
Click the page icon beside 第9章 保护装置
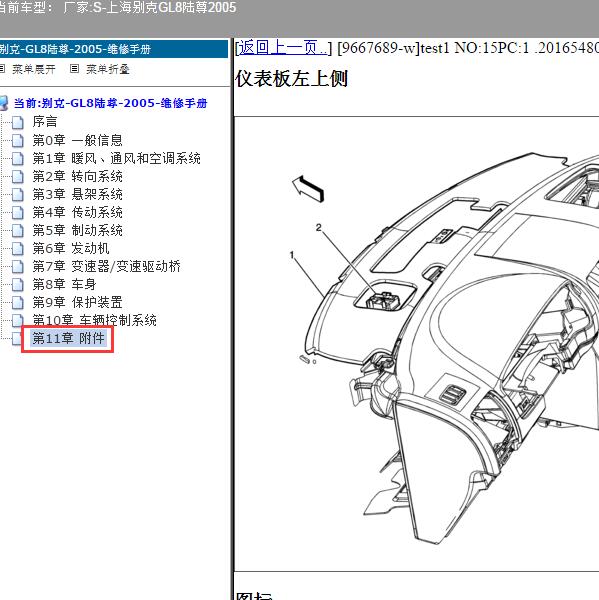point(18,302)
